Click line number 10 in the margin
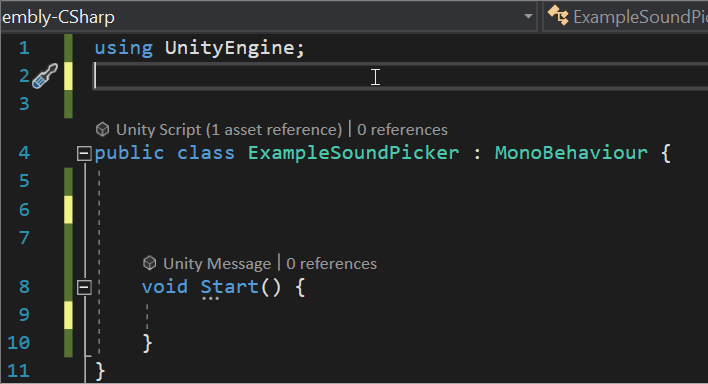Image resolution: width=708 pixels, height=384 pixels. tap(19, 343)
